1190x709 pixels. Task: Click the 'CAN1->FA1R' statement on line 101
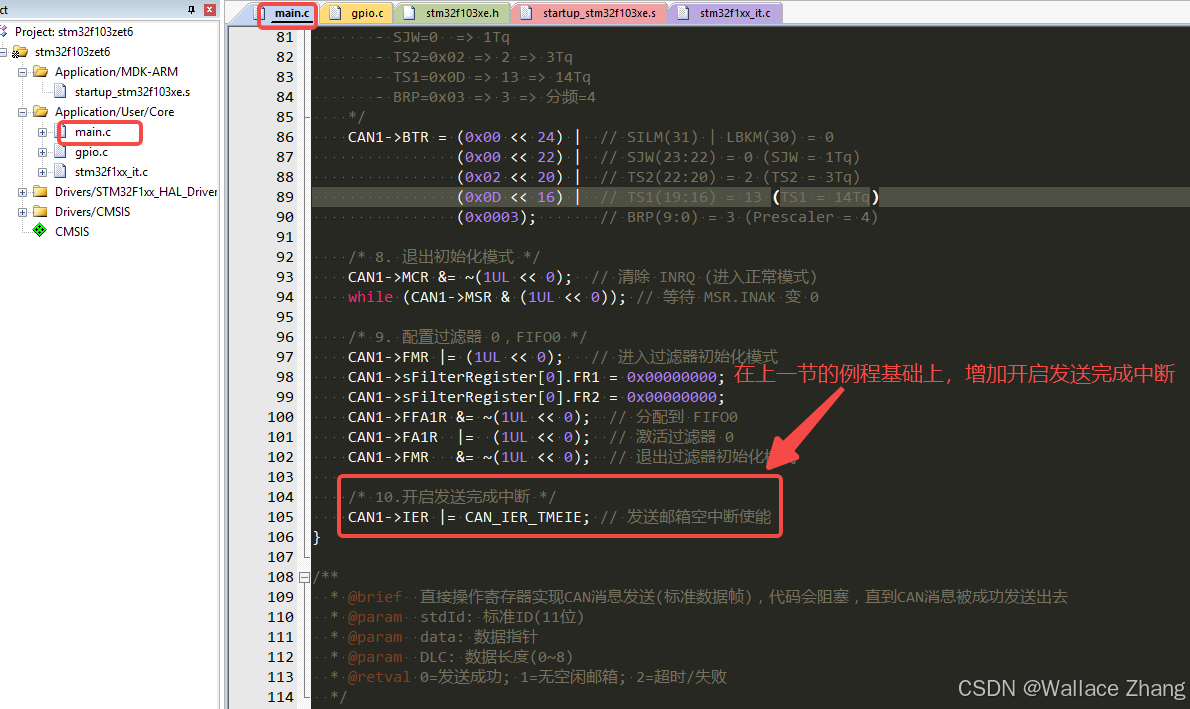392,437
